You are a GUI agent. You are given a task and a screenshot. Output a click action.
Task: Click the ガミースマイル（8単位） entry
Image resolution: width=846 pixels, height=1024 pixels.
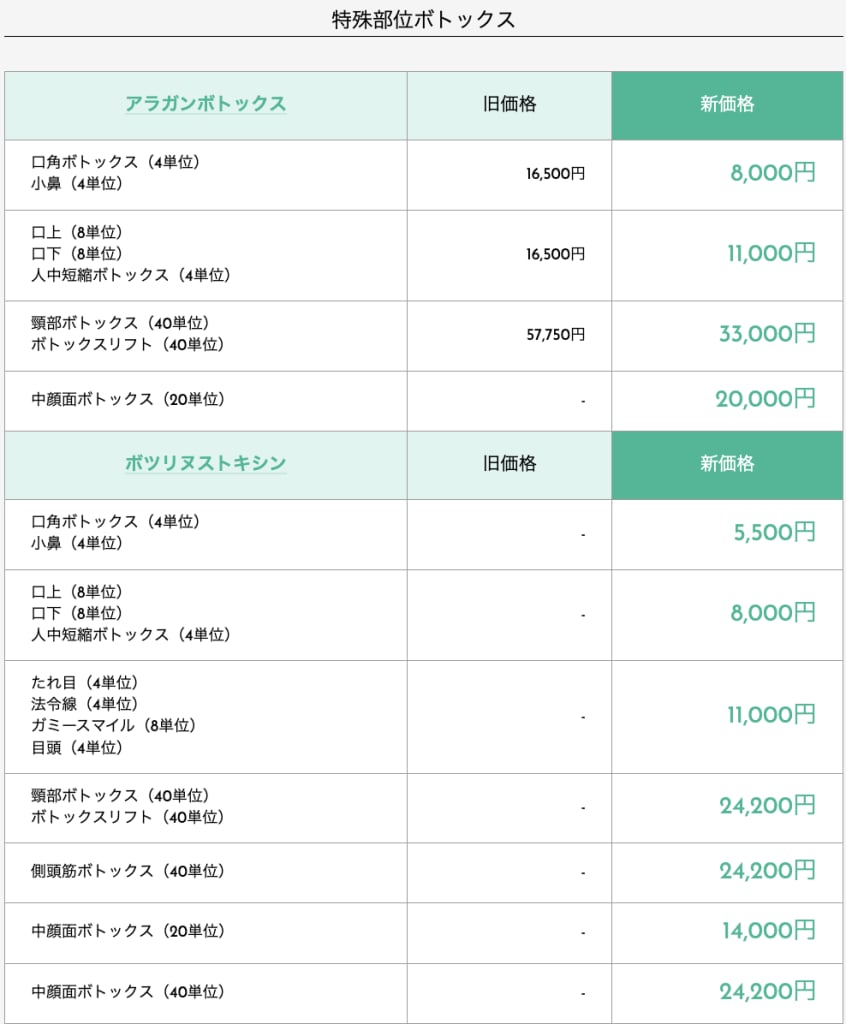(113, 726)
